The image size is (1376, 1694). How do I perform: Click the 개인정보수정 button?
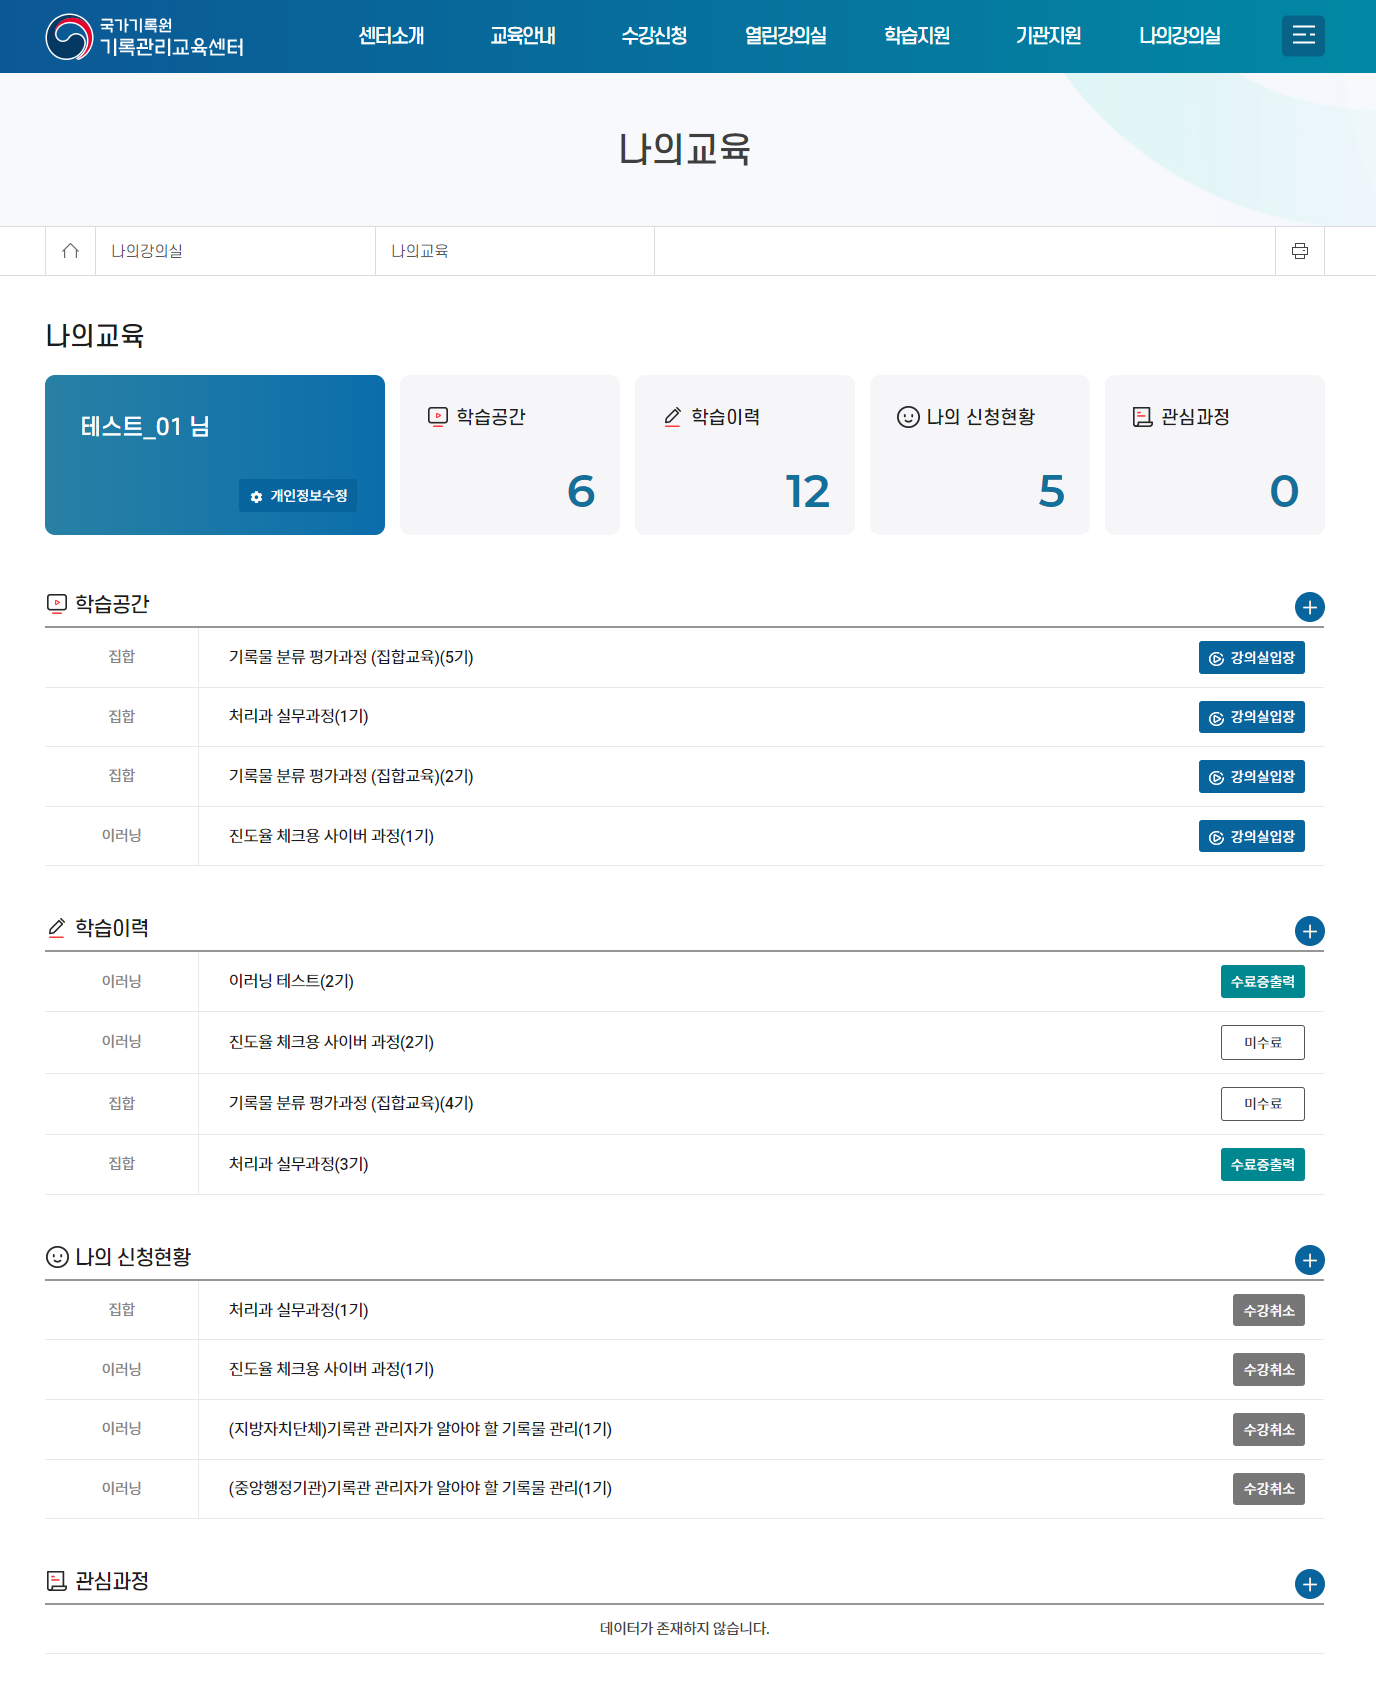(x=298, y=496)
